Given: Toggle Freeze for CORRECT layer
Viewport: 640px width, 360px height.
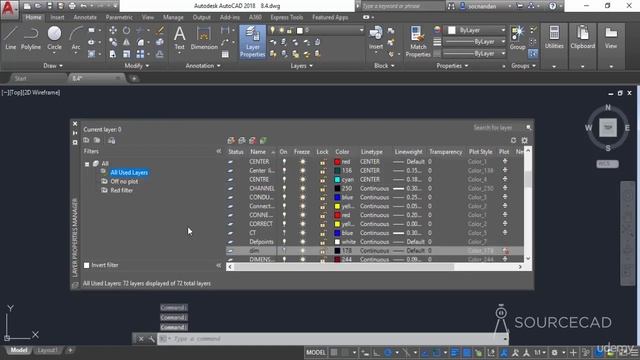Looking at the screenshot, I should pos(302,224).
